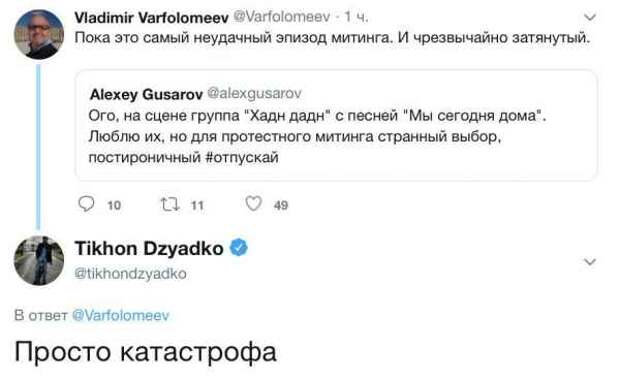Click the @alexgusarov handle in the quoted tweet
The height and width of the screenshot is (379, 620).
[254, 93]
